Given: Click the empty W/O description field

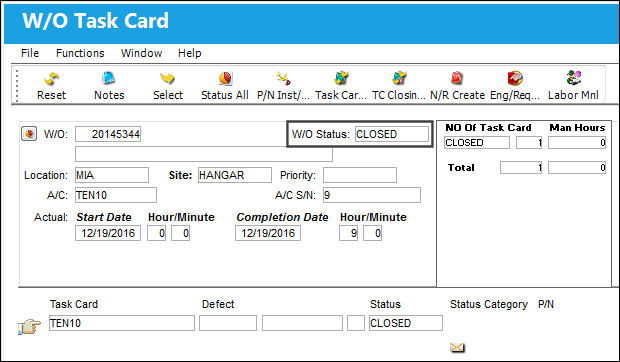Looking at the screenshot, I should pos(204,154).
